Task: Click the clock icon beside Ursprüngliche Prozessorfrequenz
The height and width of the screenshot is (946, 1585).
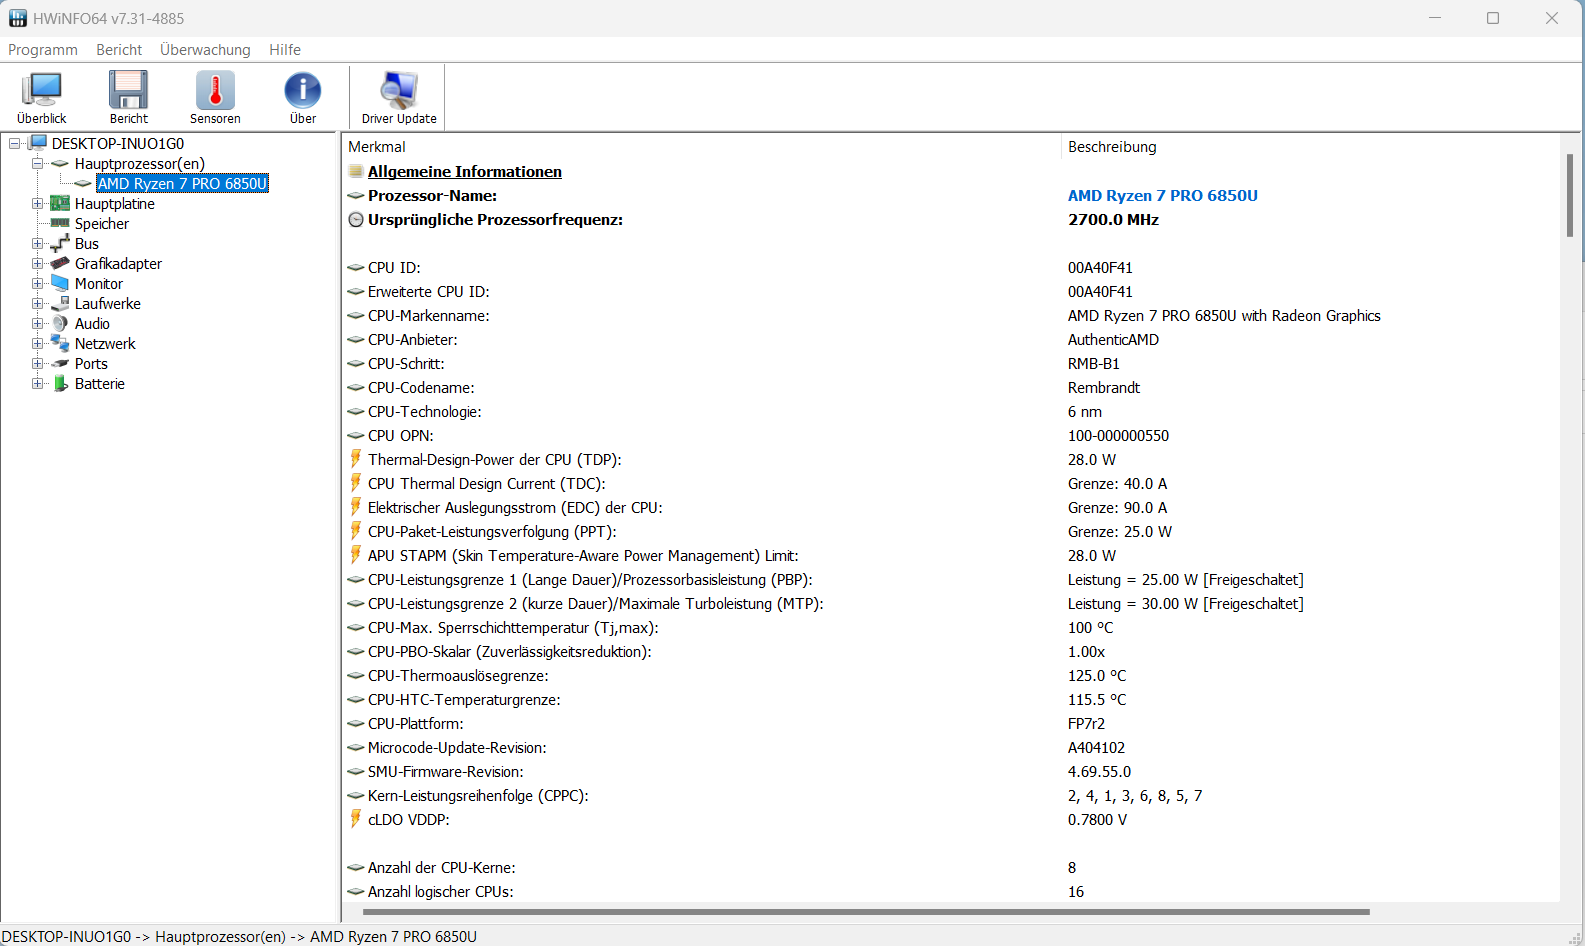Action: point(355,220)
